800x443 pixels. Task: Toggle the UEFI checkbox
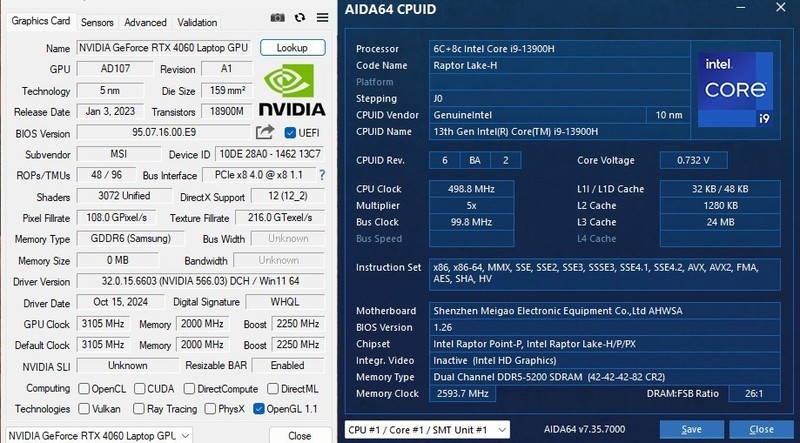click(x=290, y=133)
